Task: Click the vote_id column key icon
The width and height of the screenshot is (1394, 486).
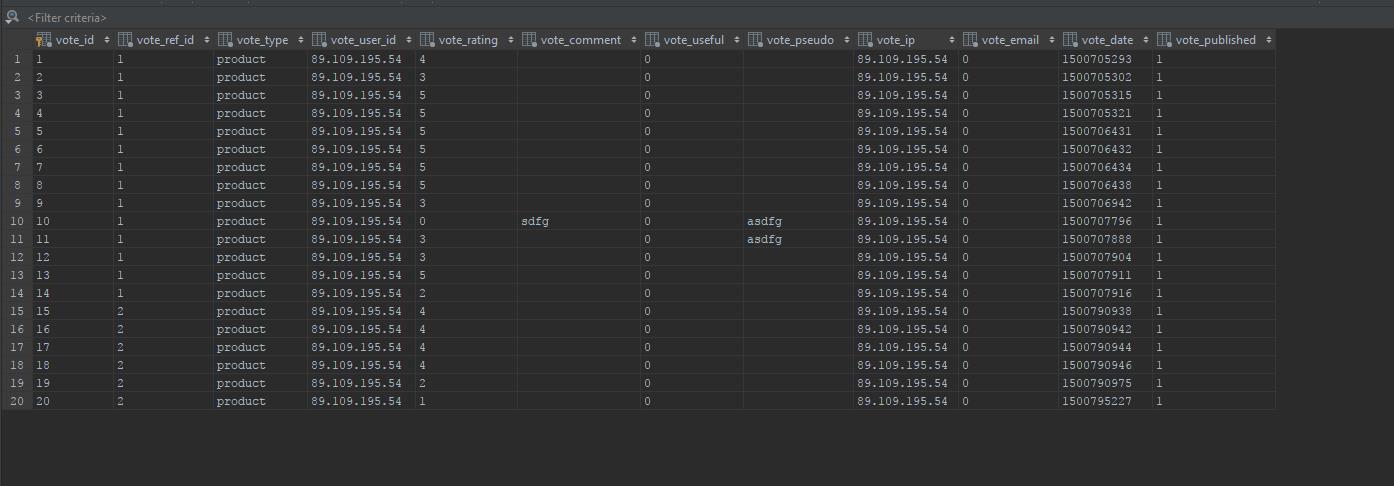Action: pos(43,40)
